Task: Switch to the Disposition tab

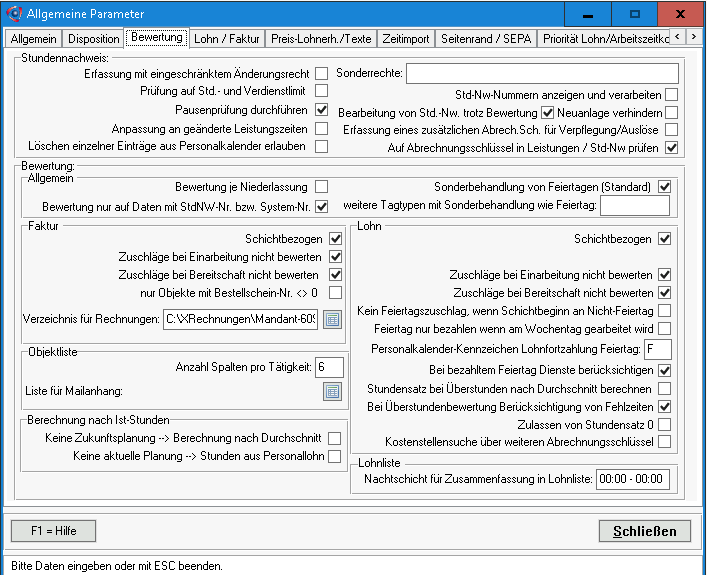Action: 94,39
